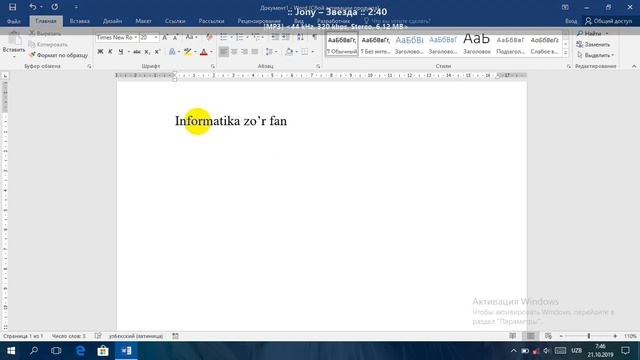
Task: Apply the Заголовок title style
Action: [477, 44]
